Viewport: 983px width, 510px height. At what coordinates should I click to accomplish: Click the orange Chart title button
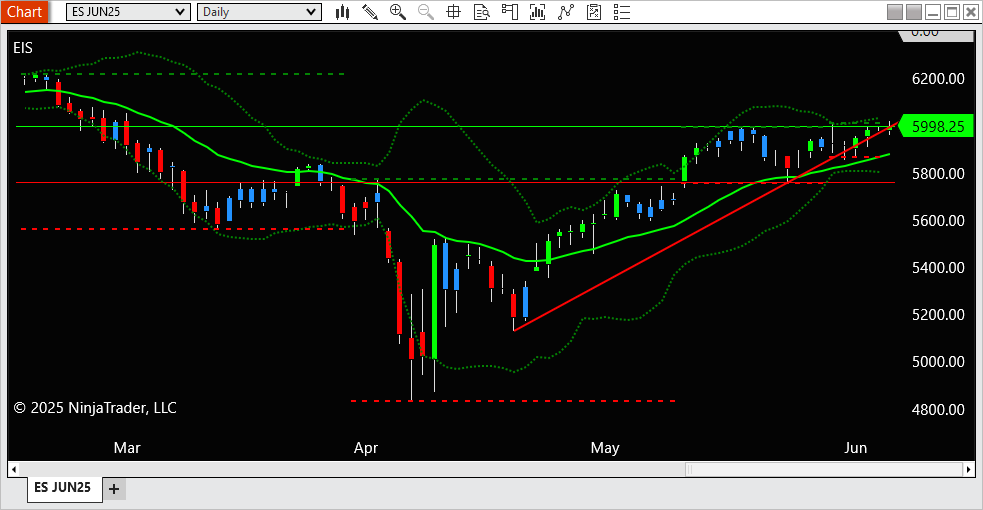pos(24,12)
